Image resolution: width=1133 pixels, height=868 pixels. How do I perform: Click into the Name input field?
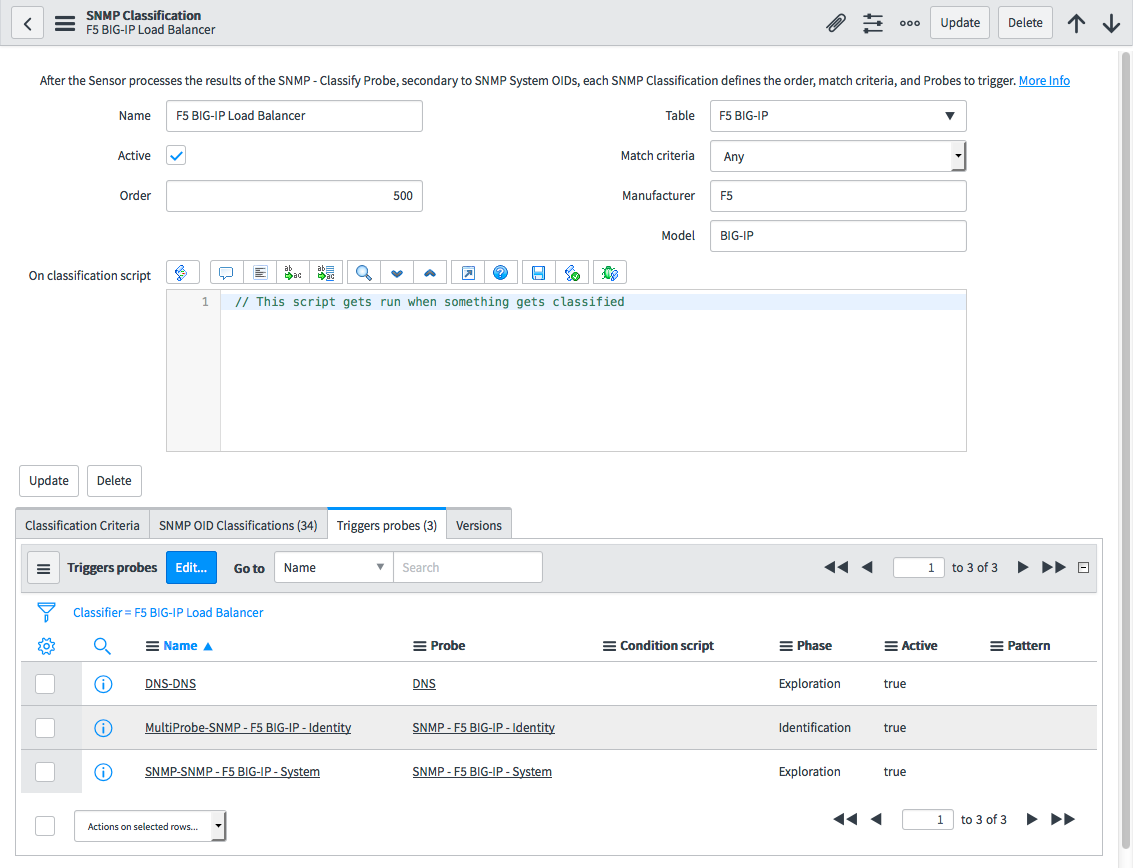click(x=294, y=116)
